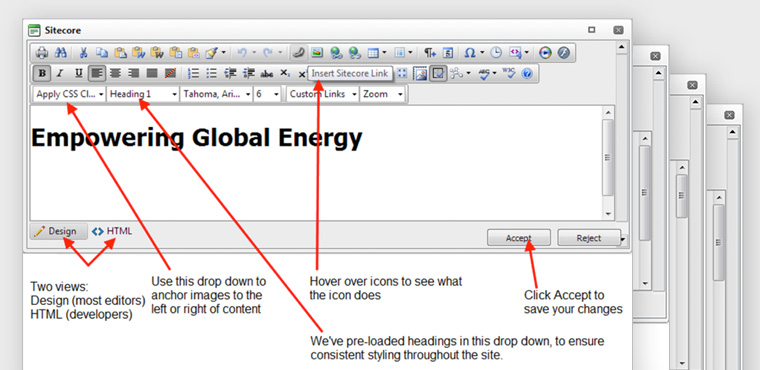
Task: Click the Copy icon
Action: click(102, 52)
